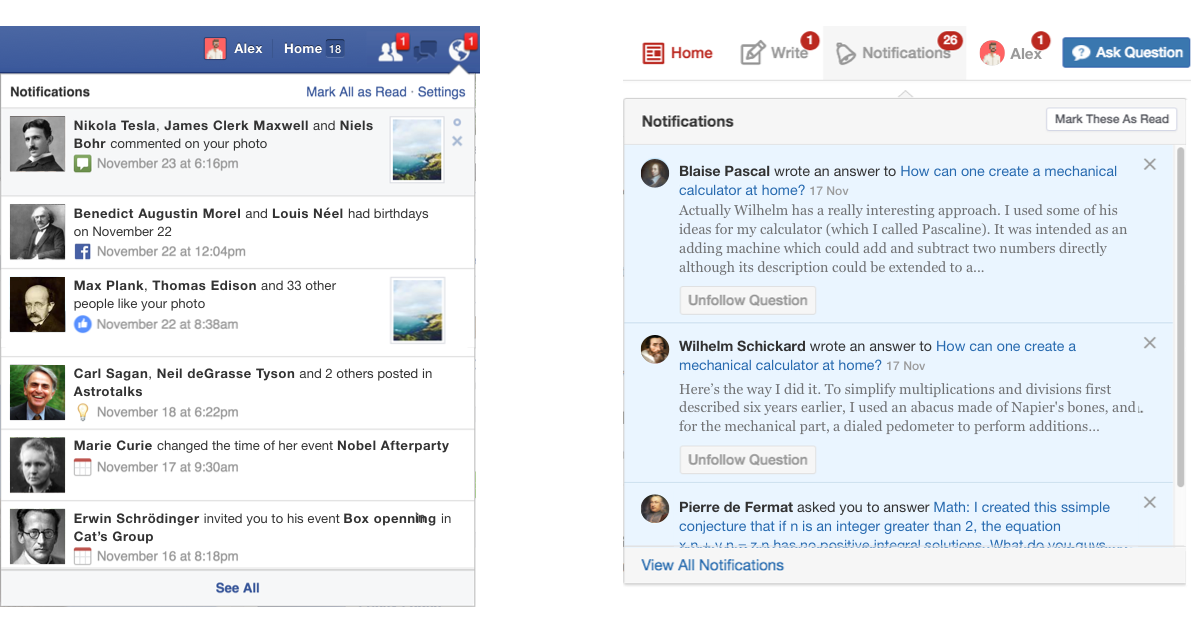Dismiss Wilhelm Schickard notification with X
The width and height of the screenshot is (1192, 630).
1149,343
